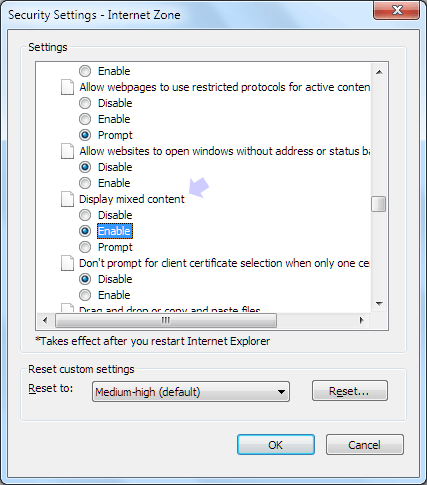Click the vertical scrollbar up arrow

tap(379, 72)
